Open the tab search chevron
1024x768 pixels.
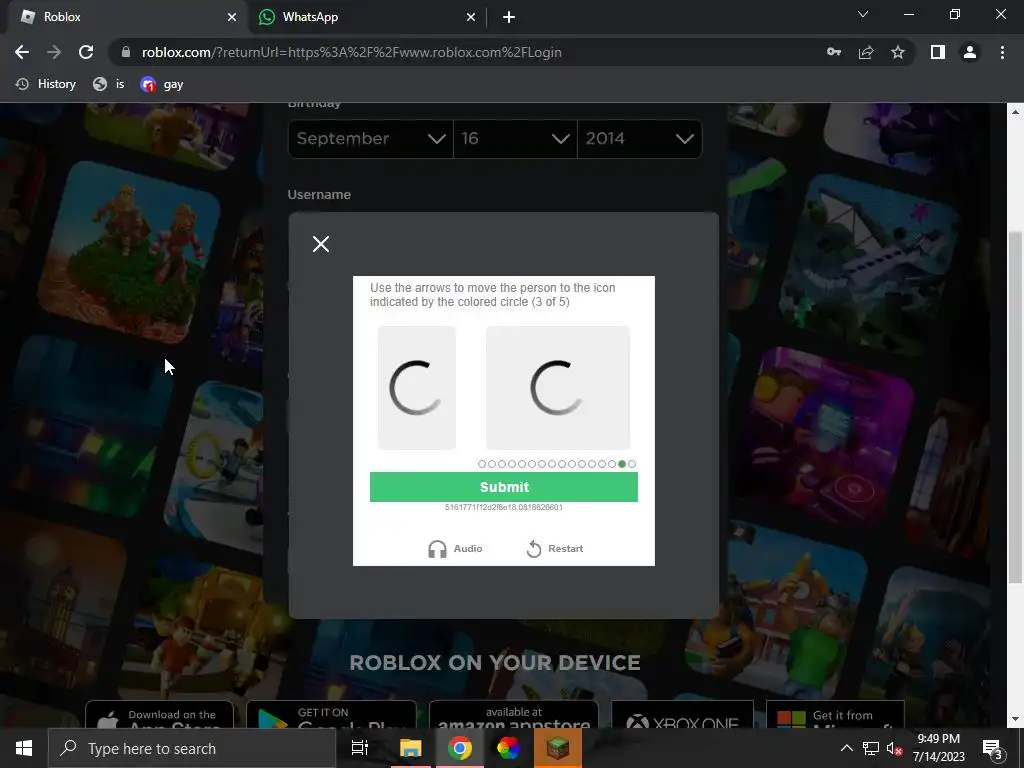click(863, 14)
